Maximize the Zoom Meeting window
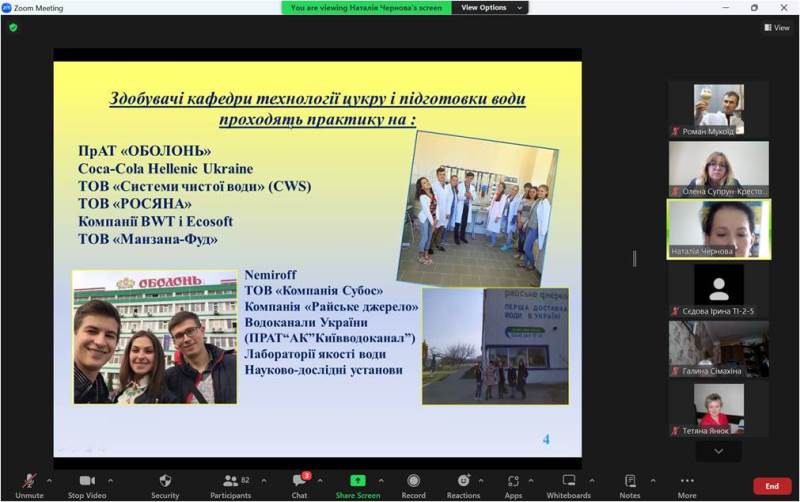 (754, 8)
